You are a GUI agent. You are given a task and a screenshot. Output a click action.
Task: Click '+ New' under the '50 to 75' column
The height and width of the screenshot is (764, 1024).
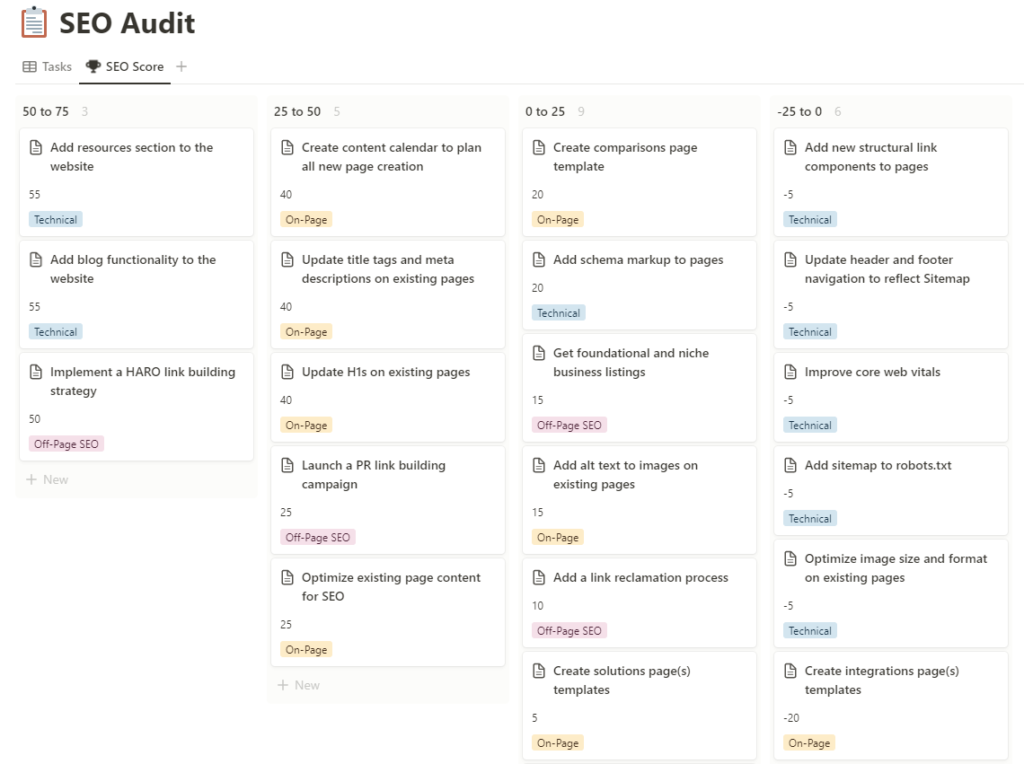click(46, 479)
